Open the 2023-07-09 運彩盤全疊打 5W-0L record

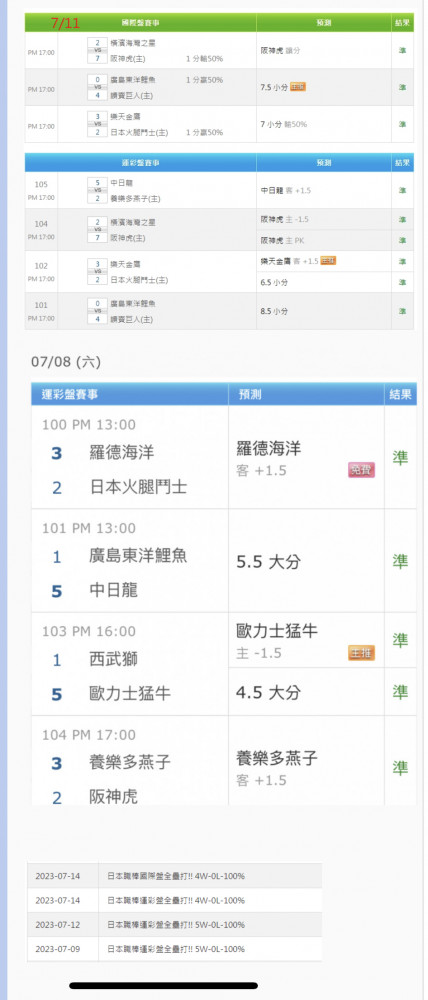(x=174, y=949)
